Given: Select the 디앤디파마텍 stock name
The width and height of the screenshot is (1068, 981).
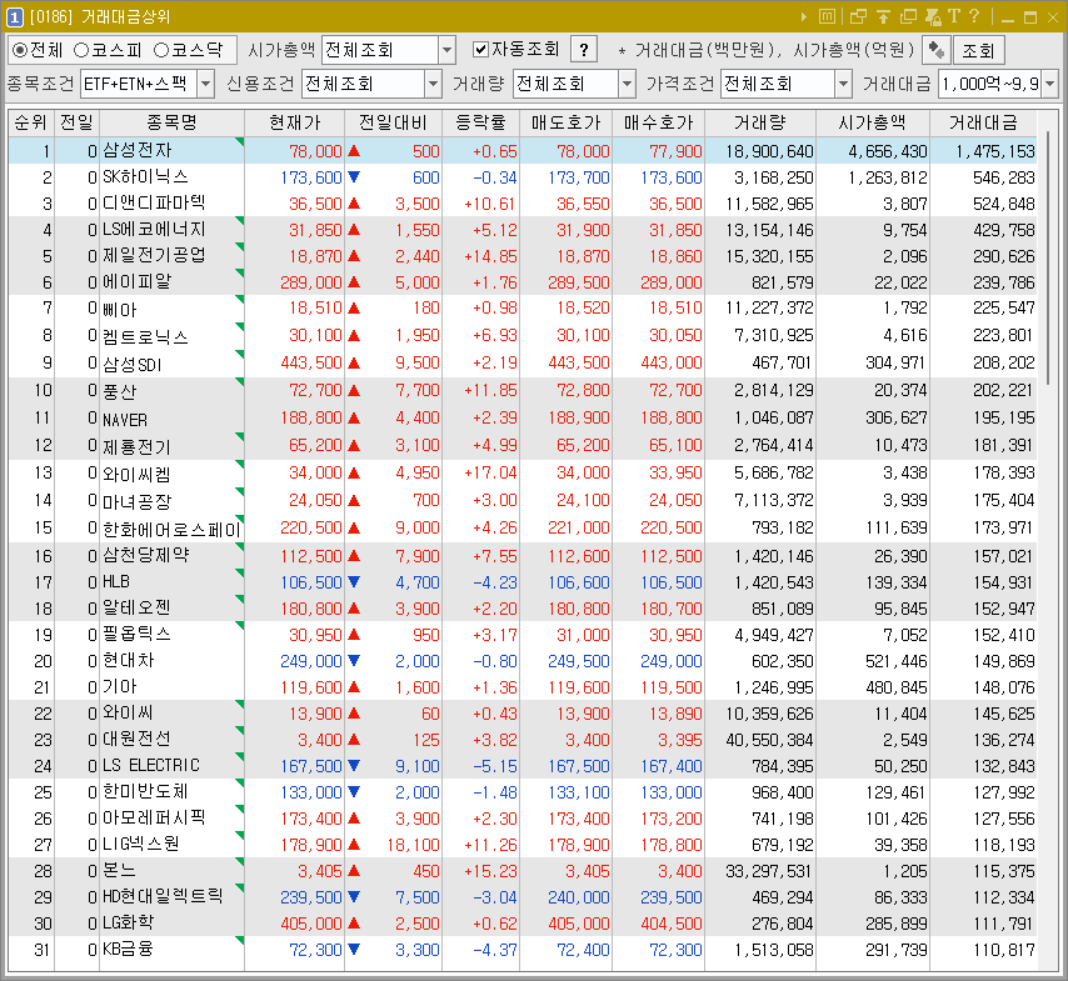Looking at the screenshot, I should 153,203.
